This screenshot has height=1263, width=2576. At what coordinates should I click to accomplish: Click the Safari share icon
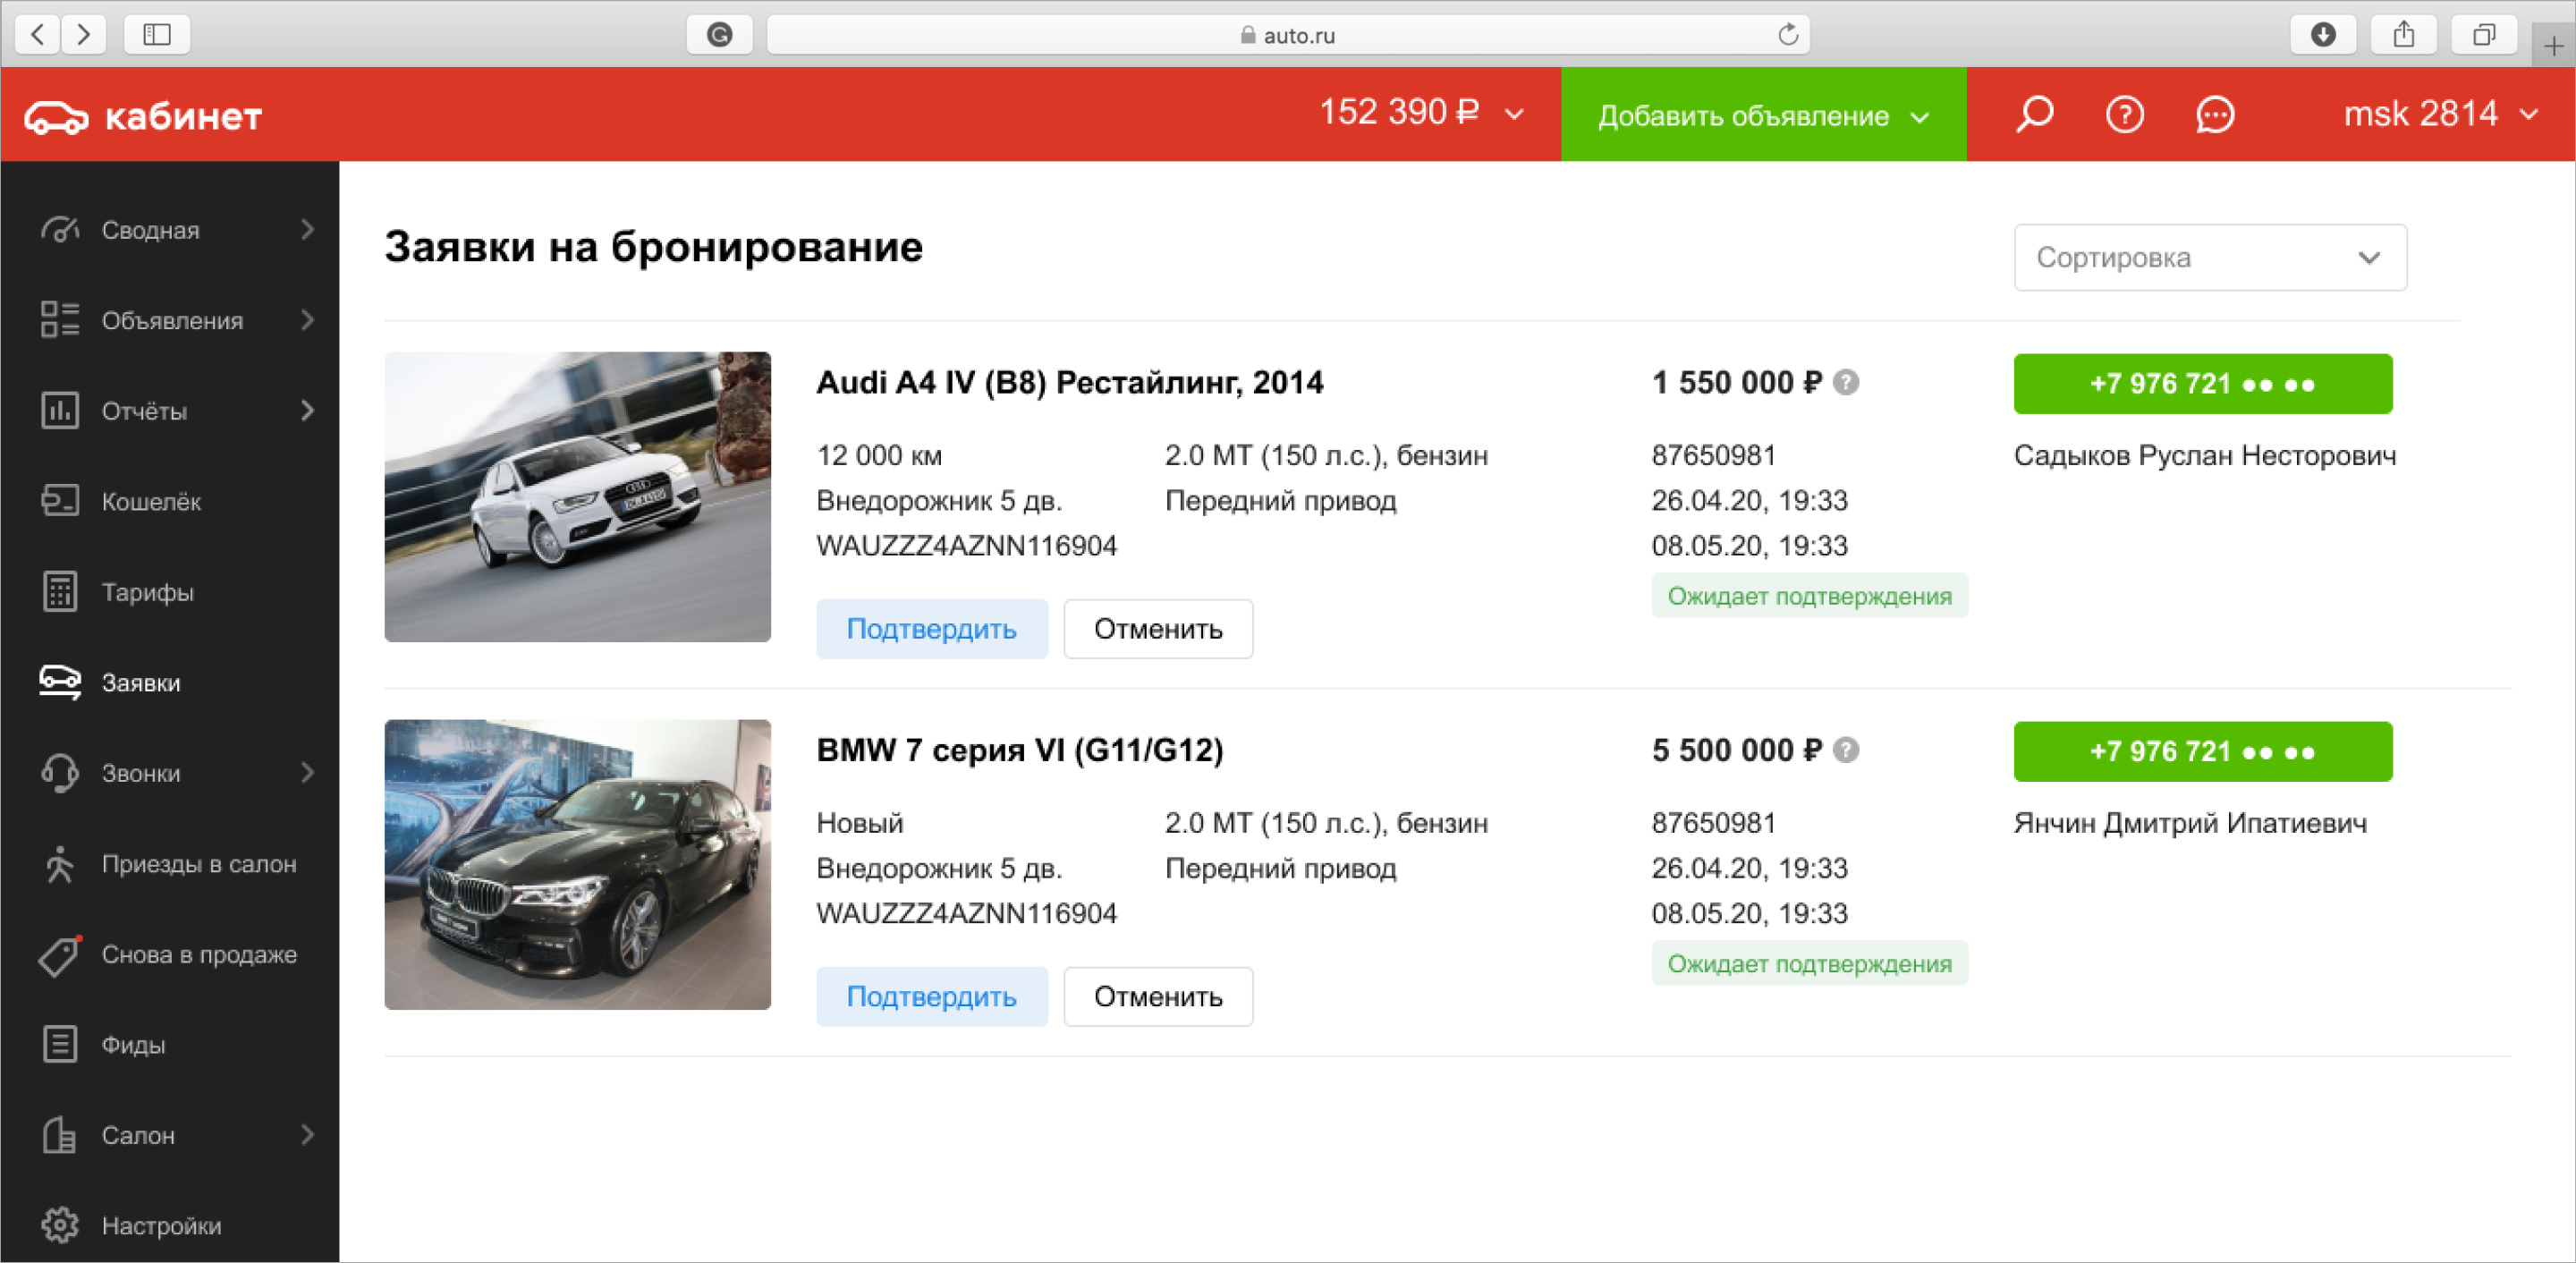tap(2404, 35)
